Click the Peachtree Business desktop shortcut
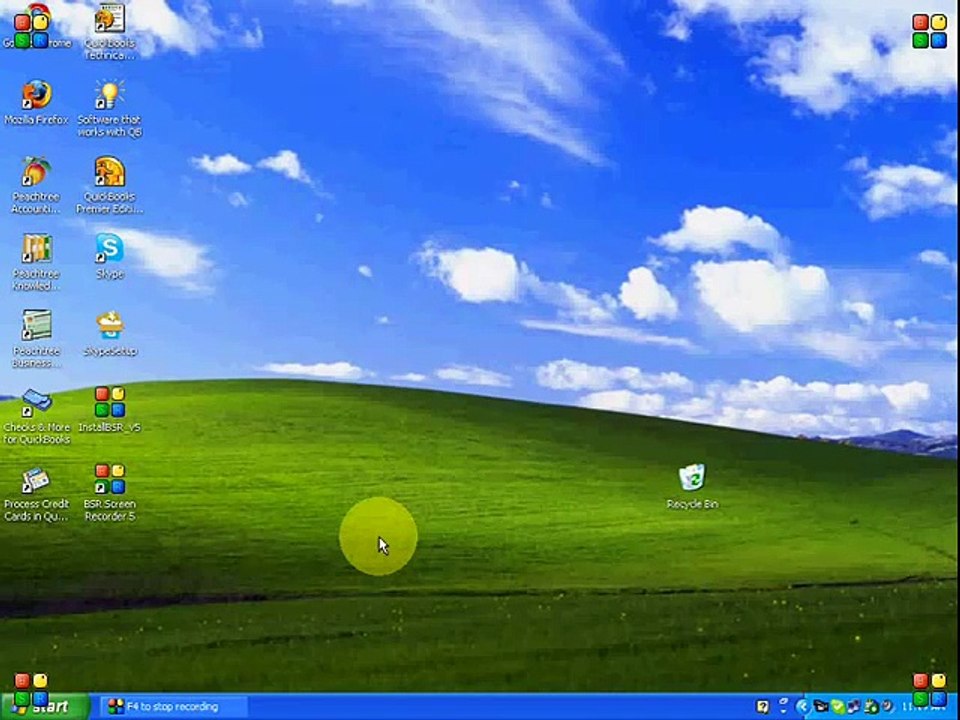Screen dimensions: 960x720 [x=36, y=340]
